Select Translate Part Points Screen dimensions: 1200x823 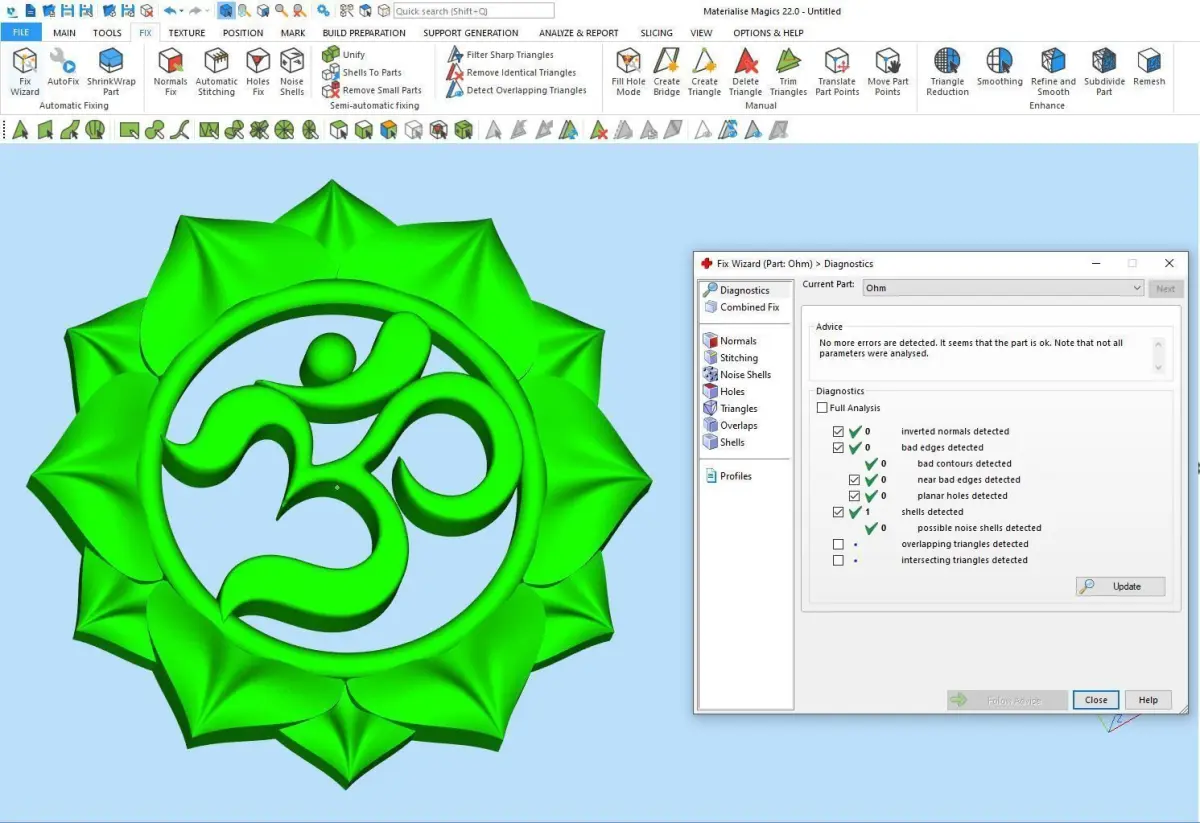coord(837,71)
